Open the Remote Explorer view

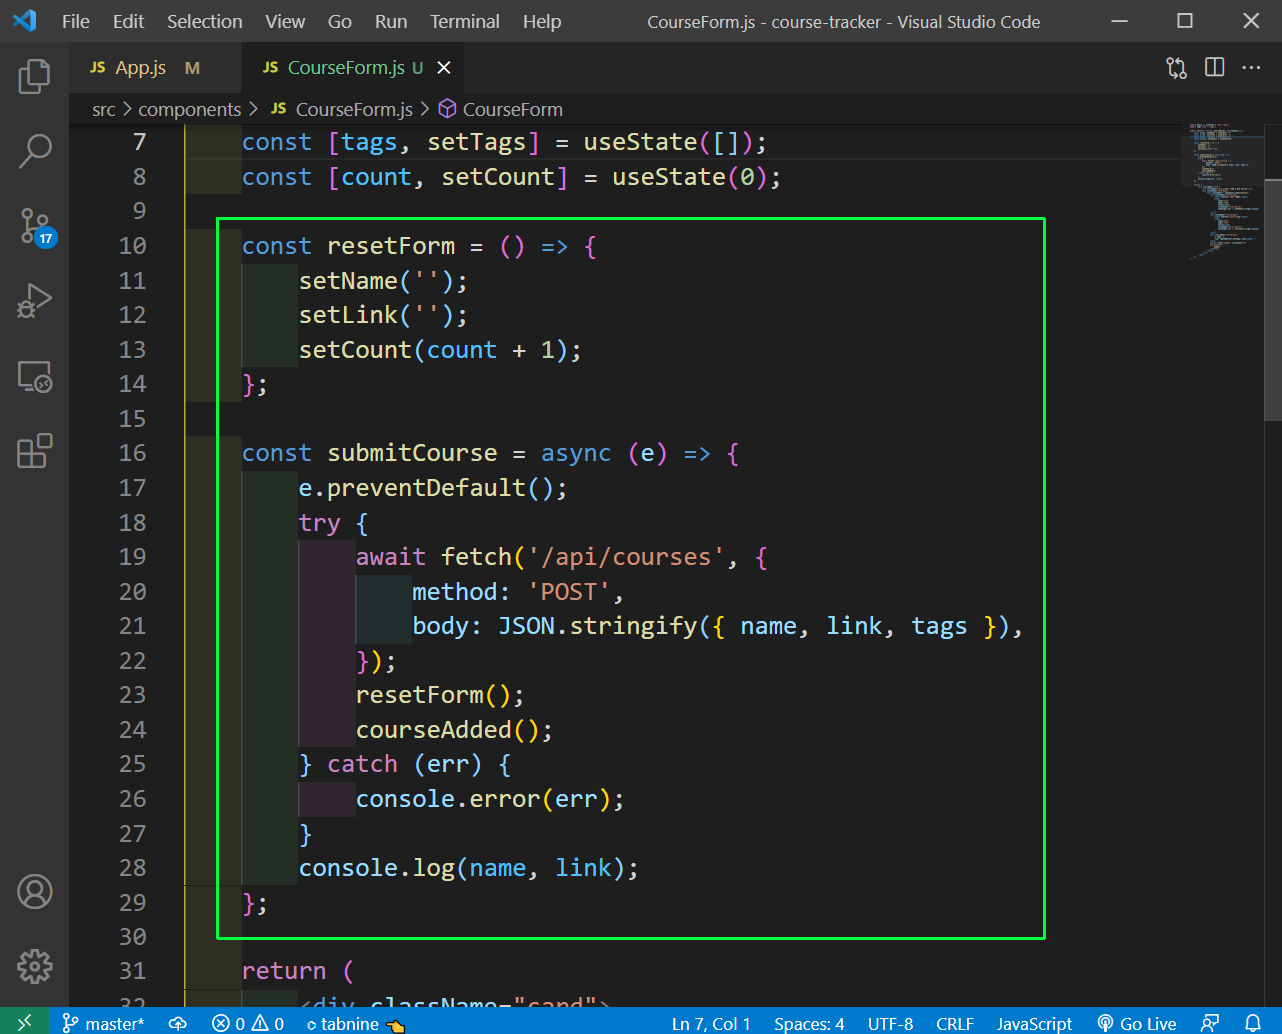34,377
